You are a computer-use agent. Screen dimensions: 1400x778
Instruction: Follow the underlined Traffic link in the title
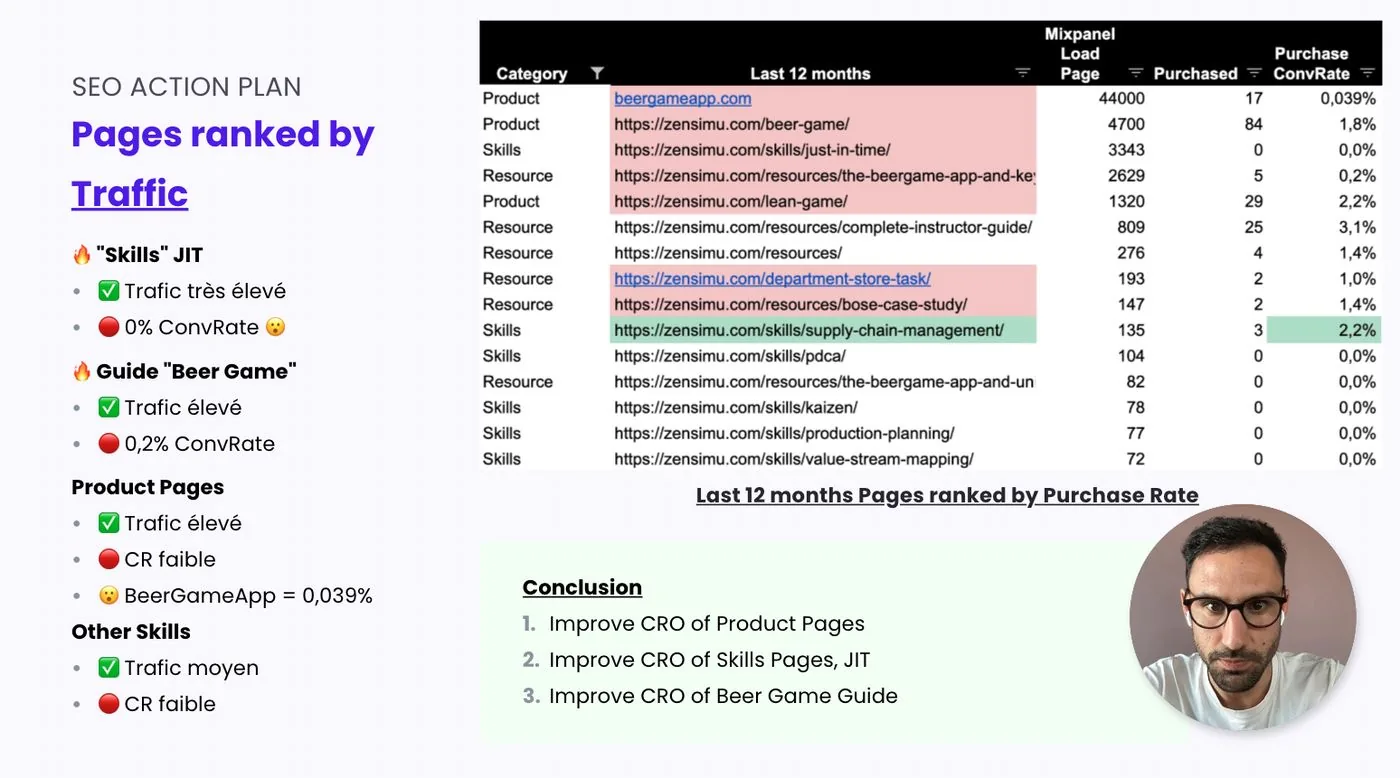(130, 193)
